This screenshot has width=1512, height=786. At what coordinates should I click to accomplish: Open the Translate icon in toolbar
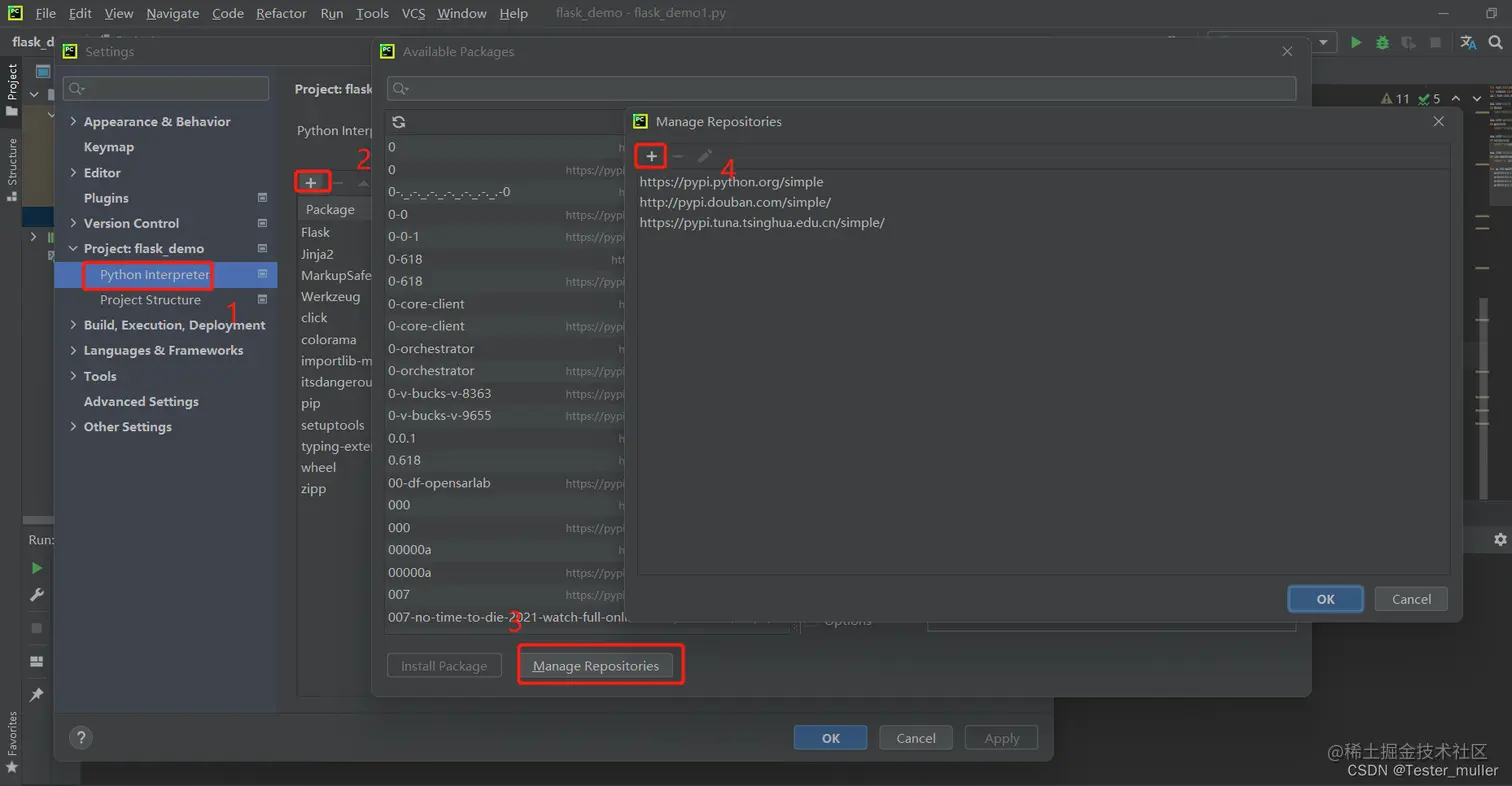[1468, 42]
